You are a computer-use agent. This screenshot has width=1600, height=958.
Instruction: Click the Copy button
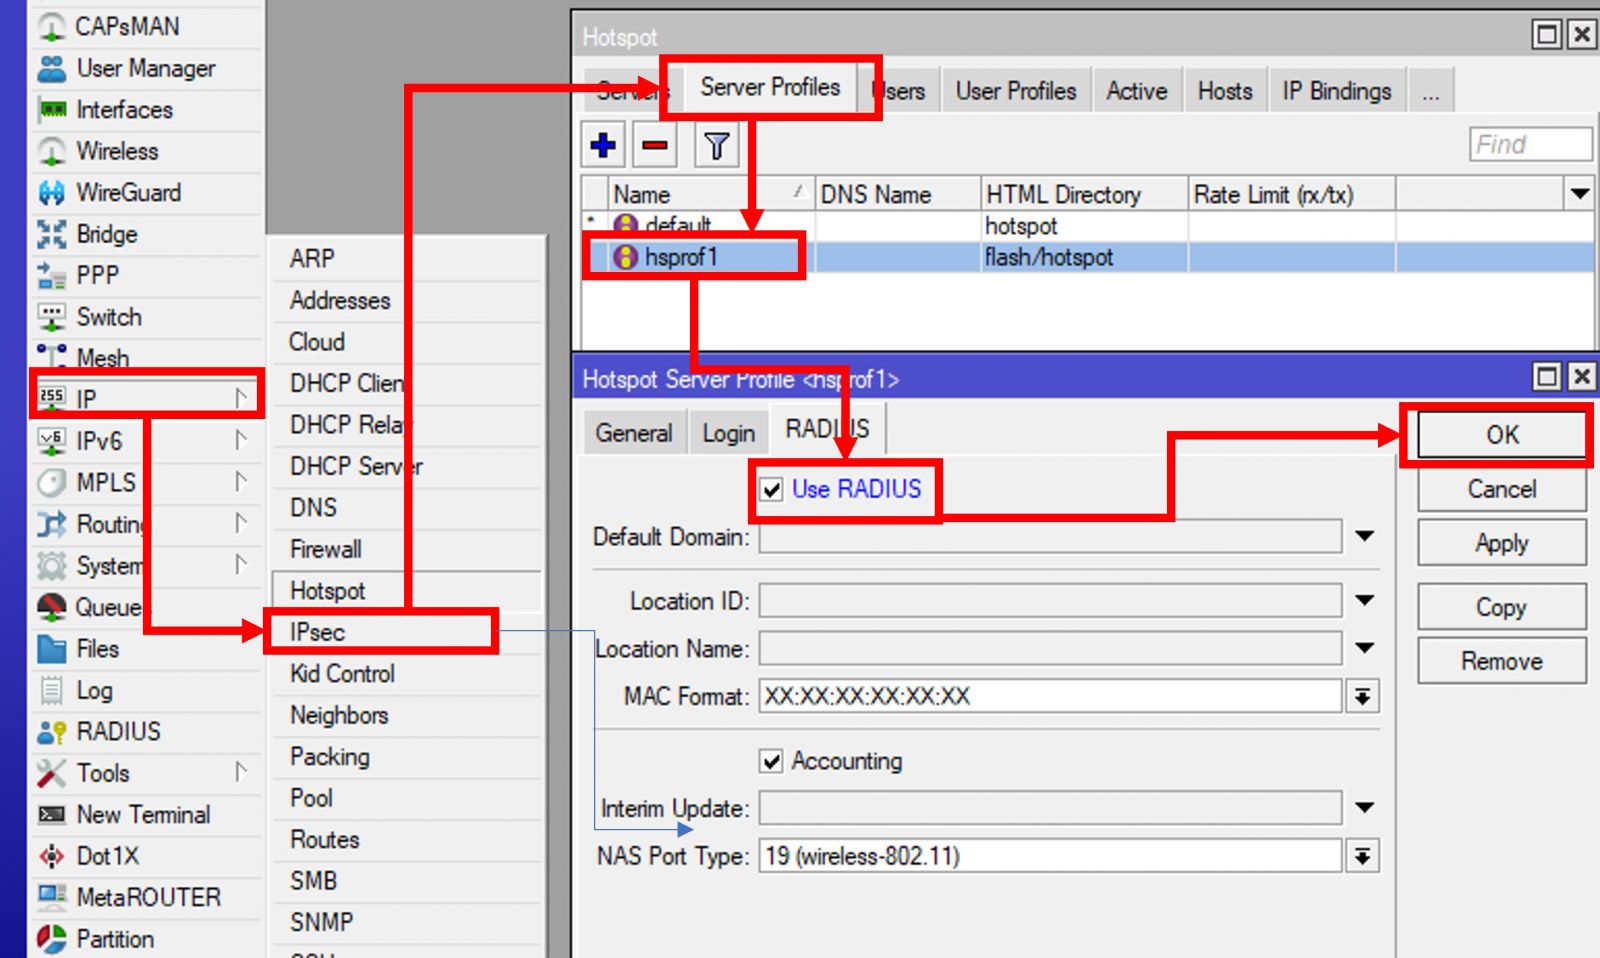click(1500, 606)
